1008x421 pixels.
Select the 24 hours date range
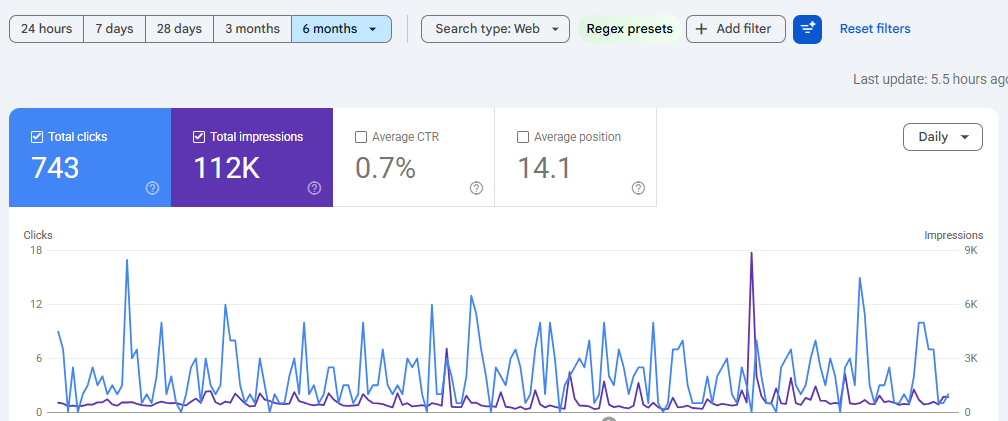coord(46,29)
